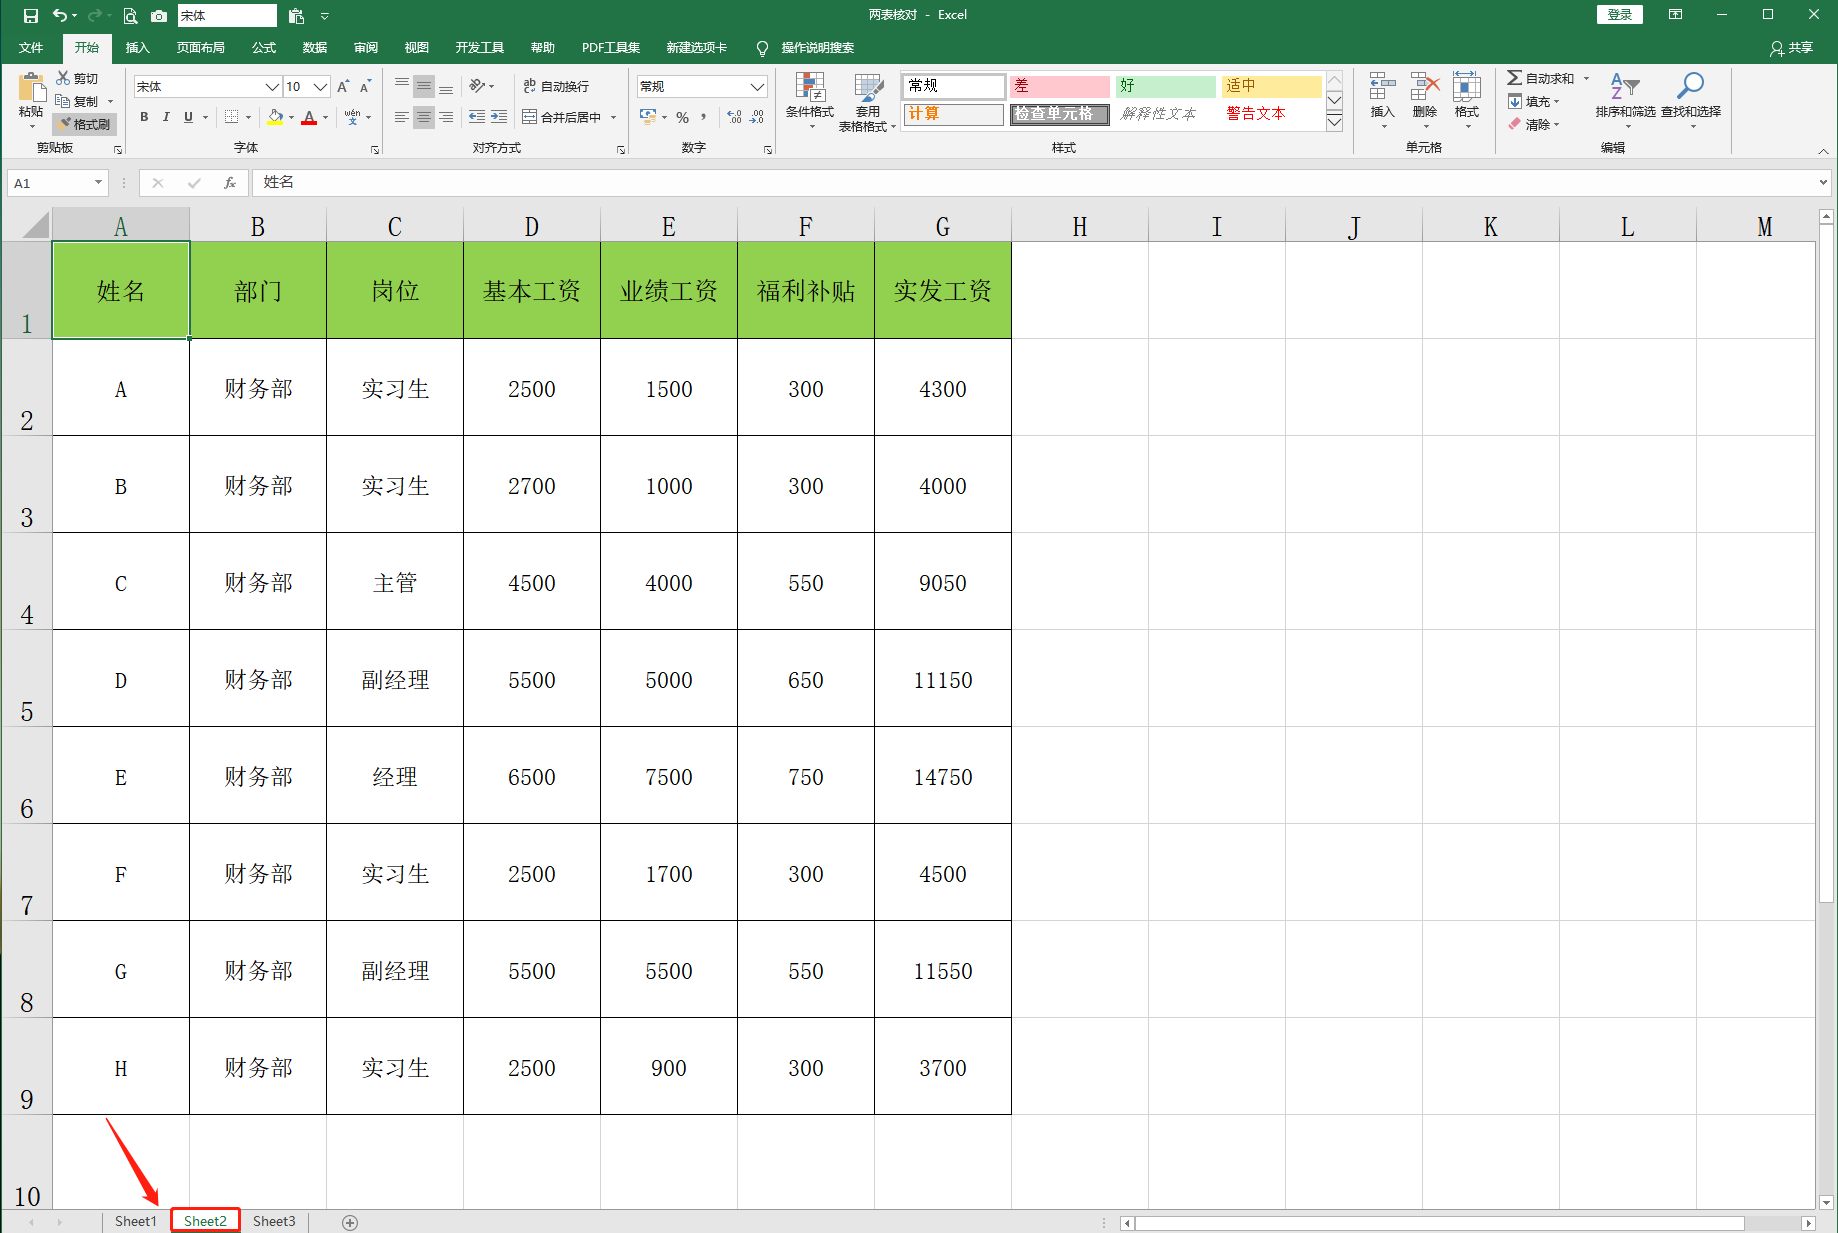
Task: Expand the cell styles gallery
Action: pos(1334,122)
